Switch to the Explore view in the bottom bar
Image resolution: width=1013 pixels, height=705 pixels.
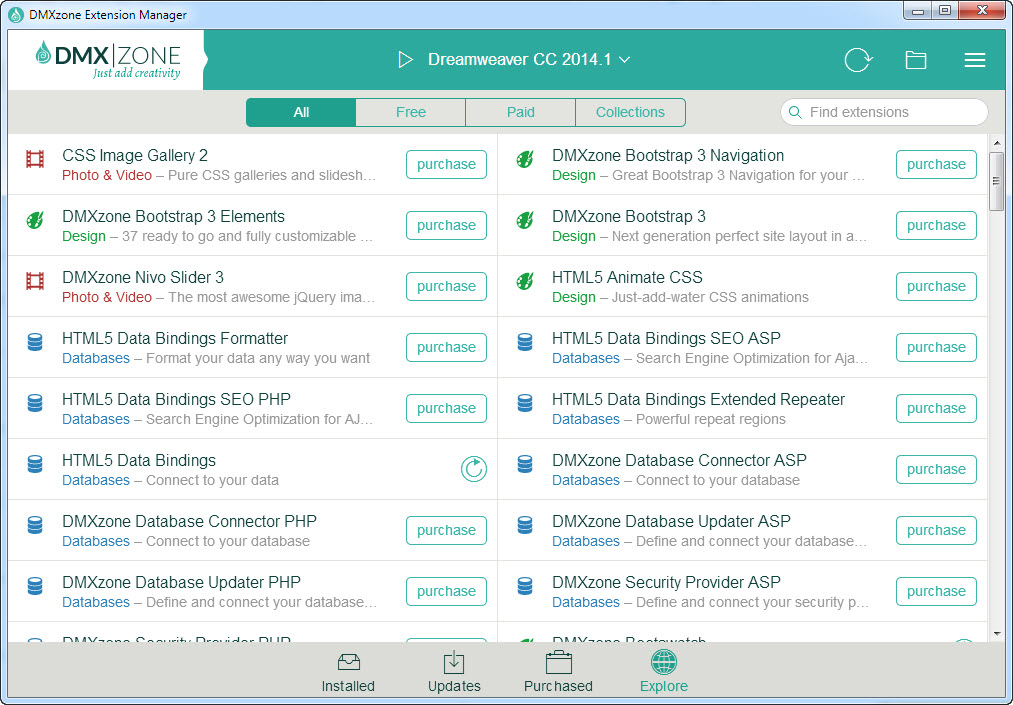(x=663, y=673)
